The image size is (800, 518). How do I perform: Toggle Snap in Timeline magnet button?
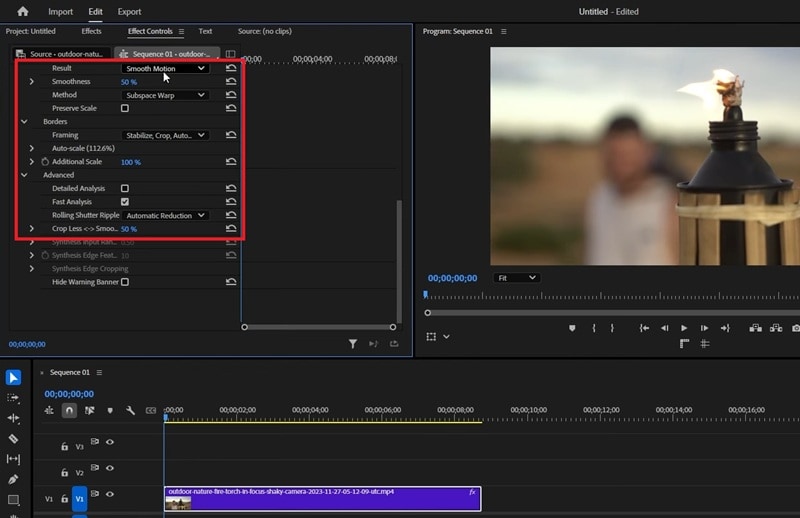pyautogui.click(x=69, y=410)
